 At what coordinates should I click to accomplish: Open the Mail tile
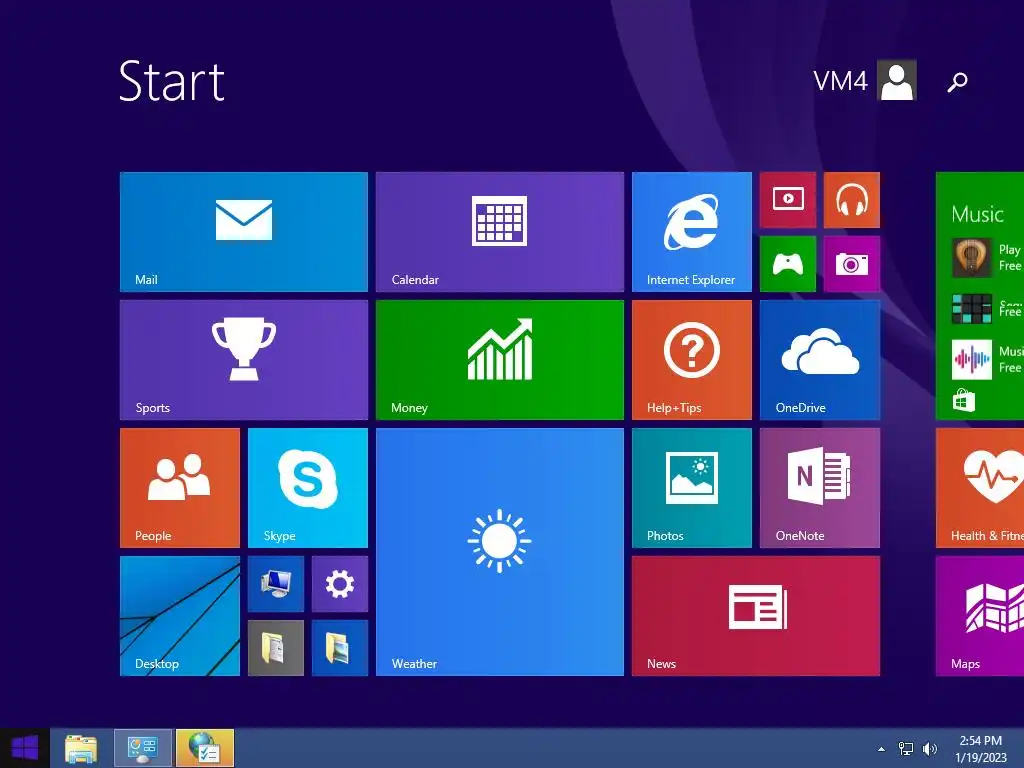click(x=244, y=232)
